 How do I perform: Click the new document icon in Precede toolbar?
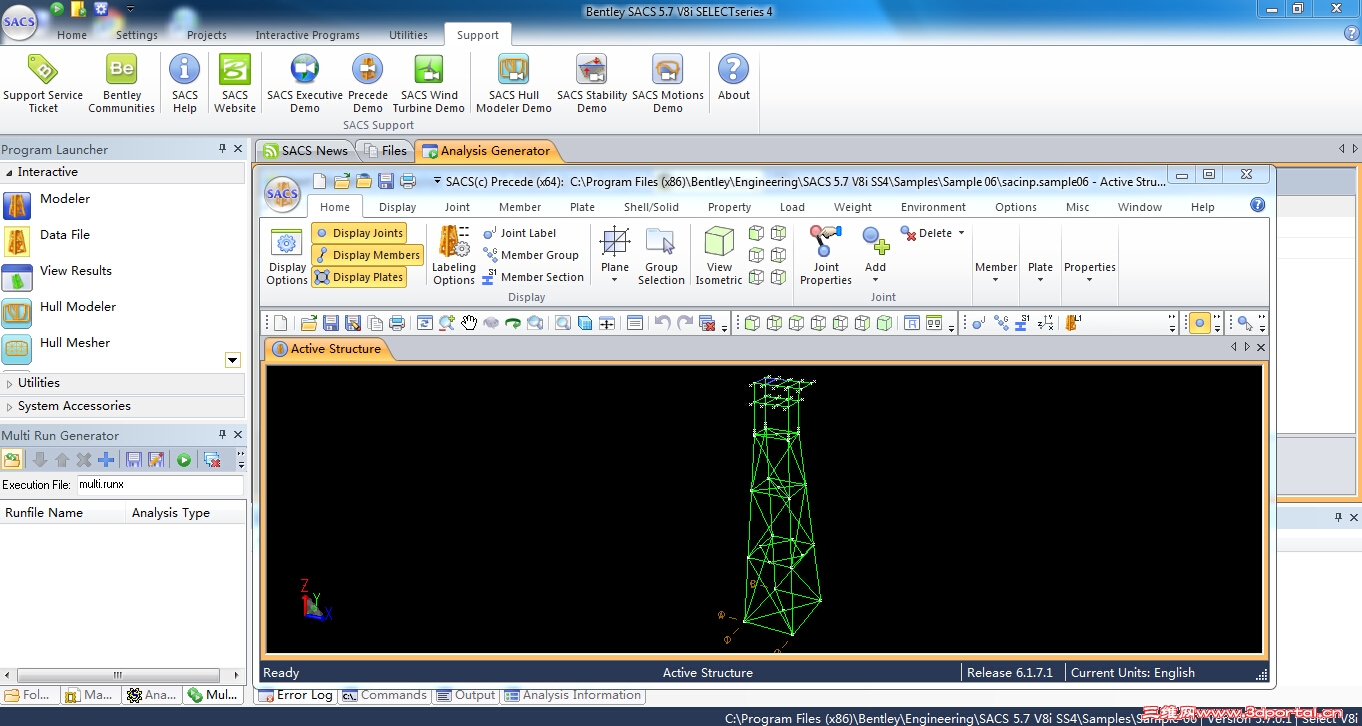click(x=281, y=323)
